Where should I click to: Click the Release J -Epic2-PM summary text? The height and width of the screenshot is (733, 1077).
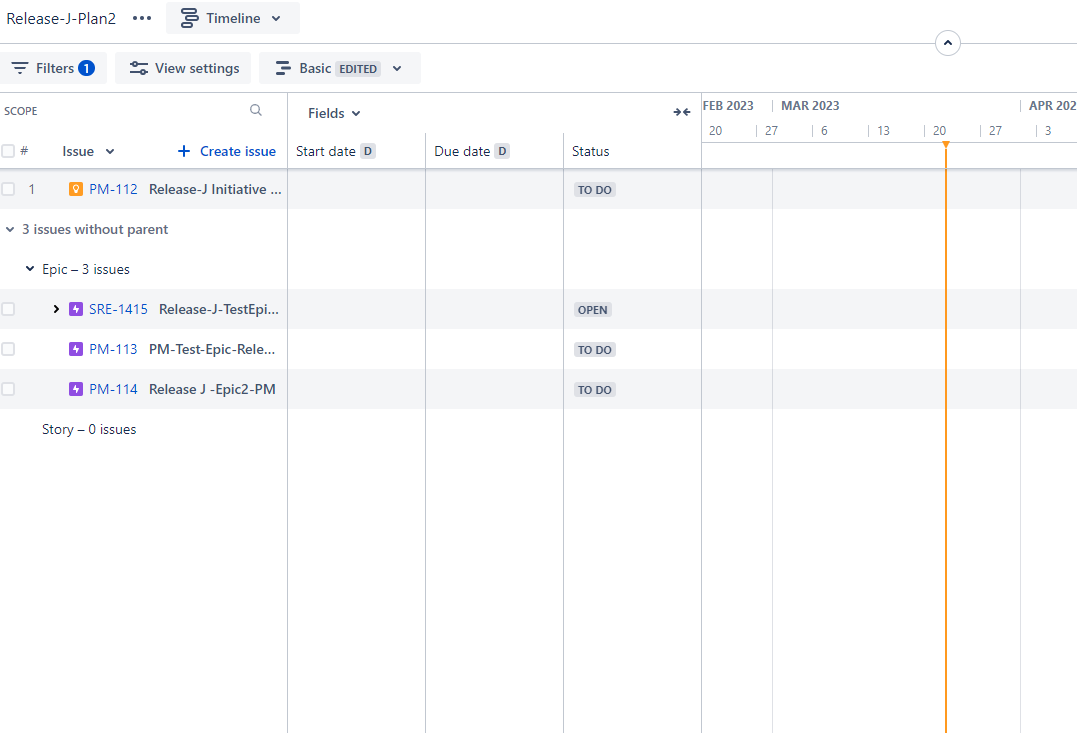pyautogui.click(x=212, y=389)
